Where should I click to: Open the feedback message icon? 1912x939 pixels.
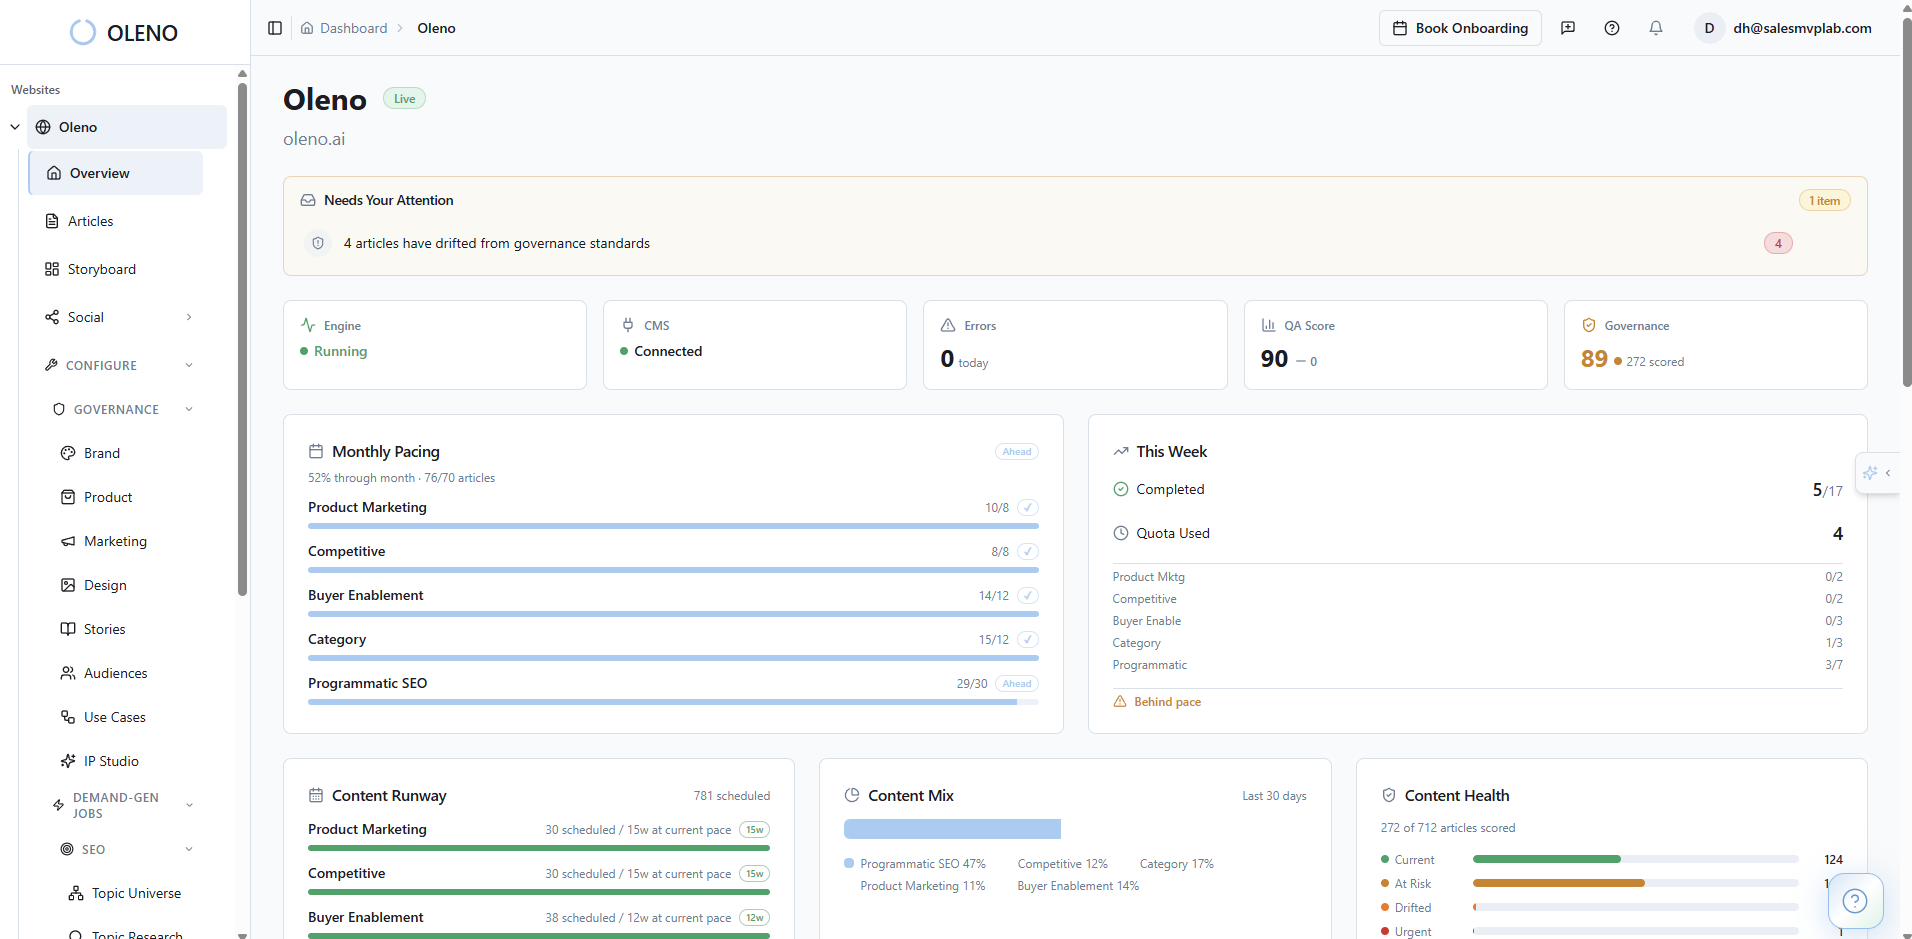point(1568,28)
